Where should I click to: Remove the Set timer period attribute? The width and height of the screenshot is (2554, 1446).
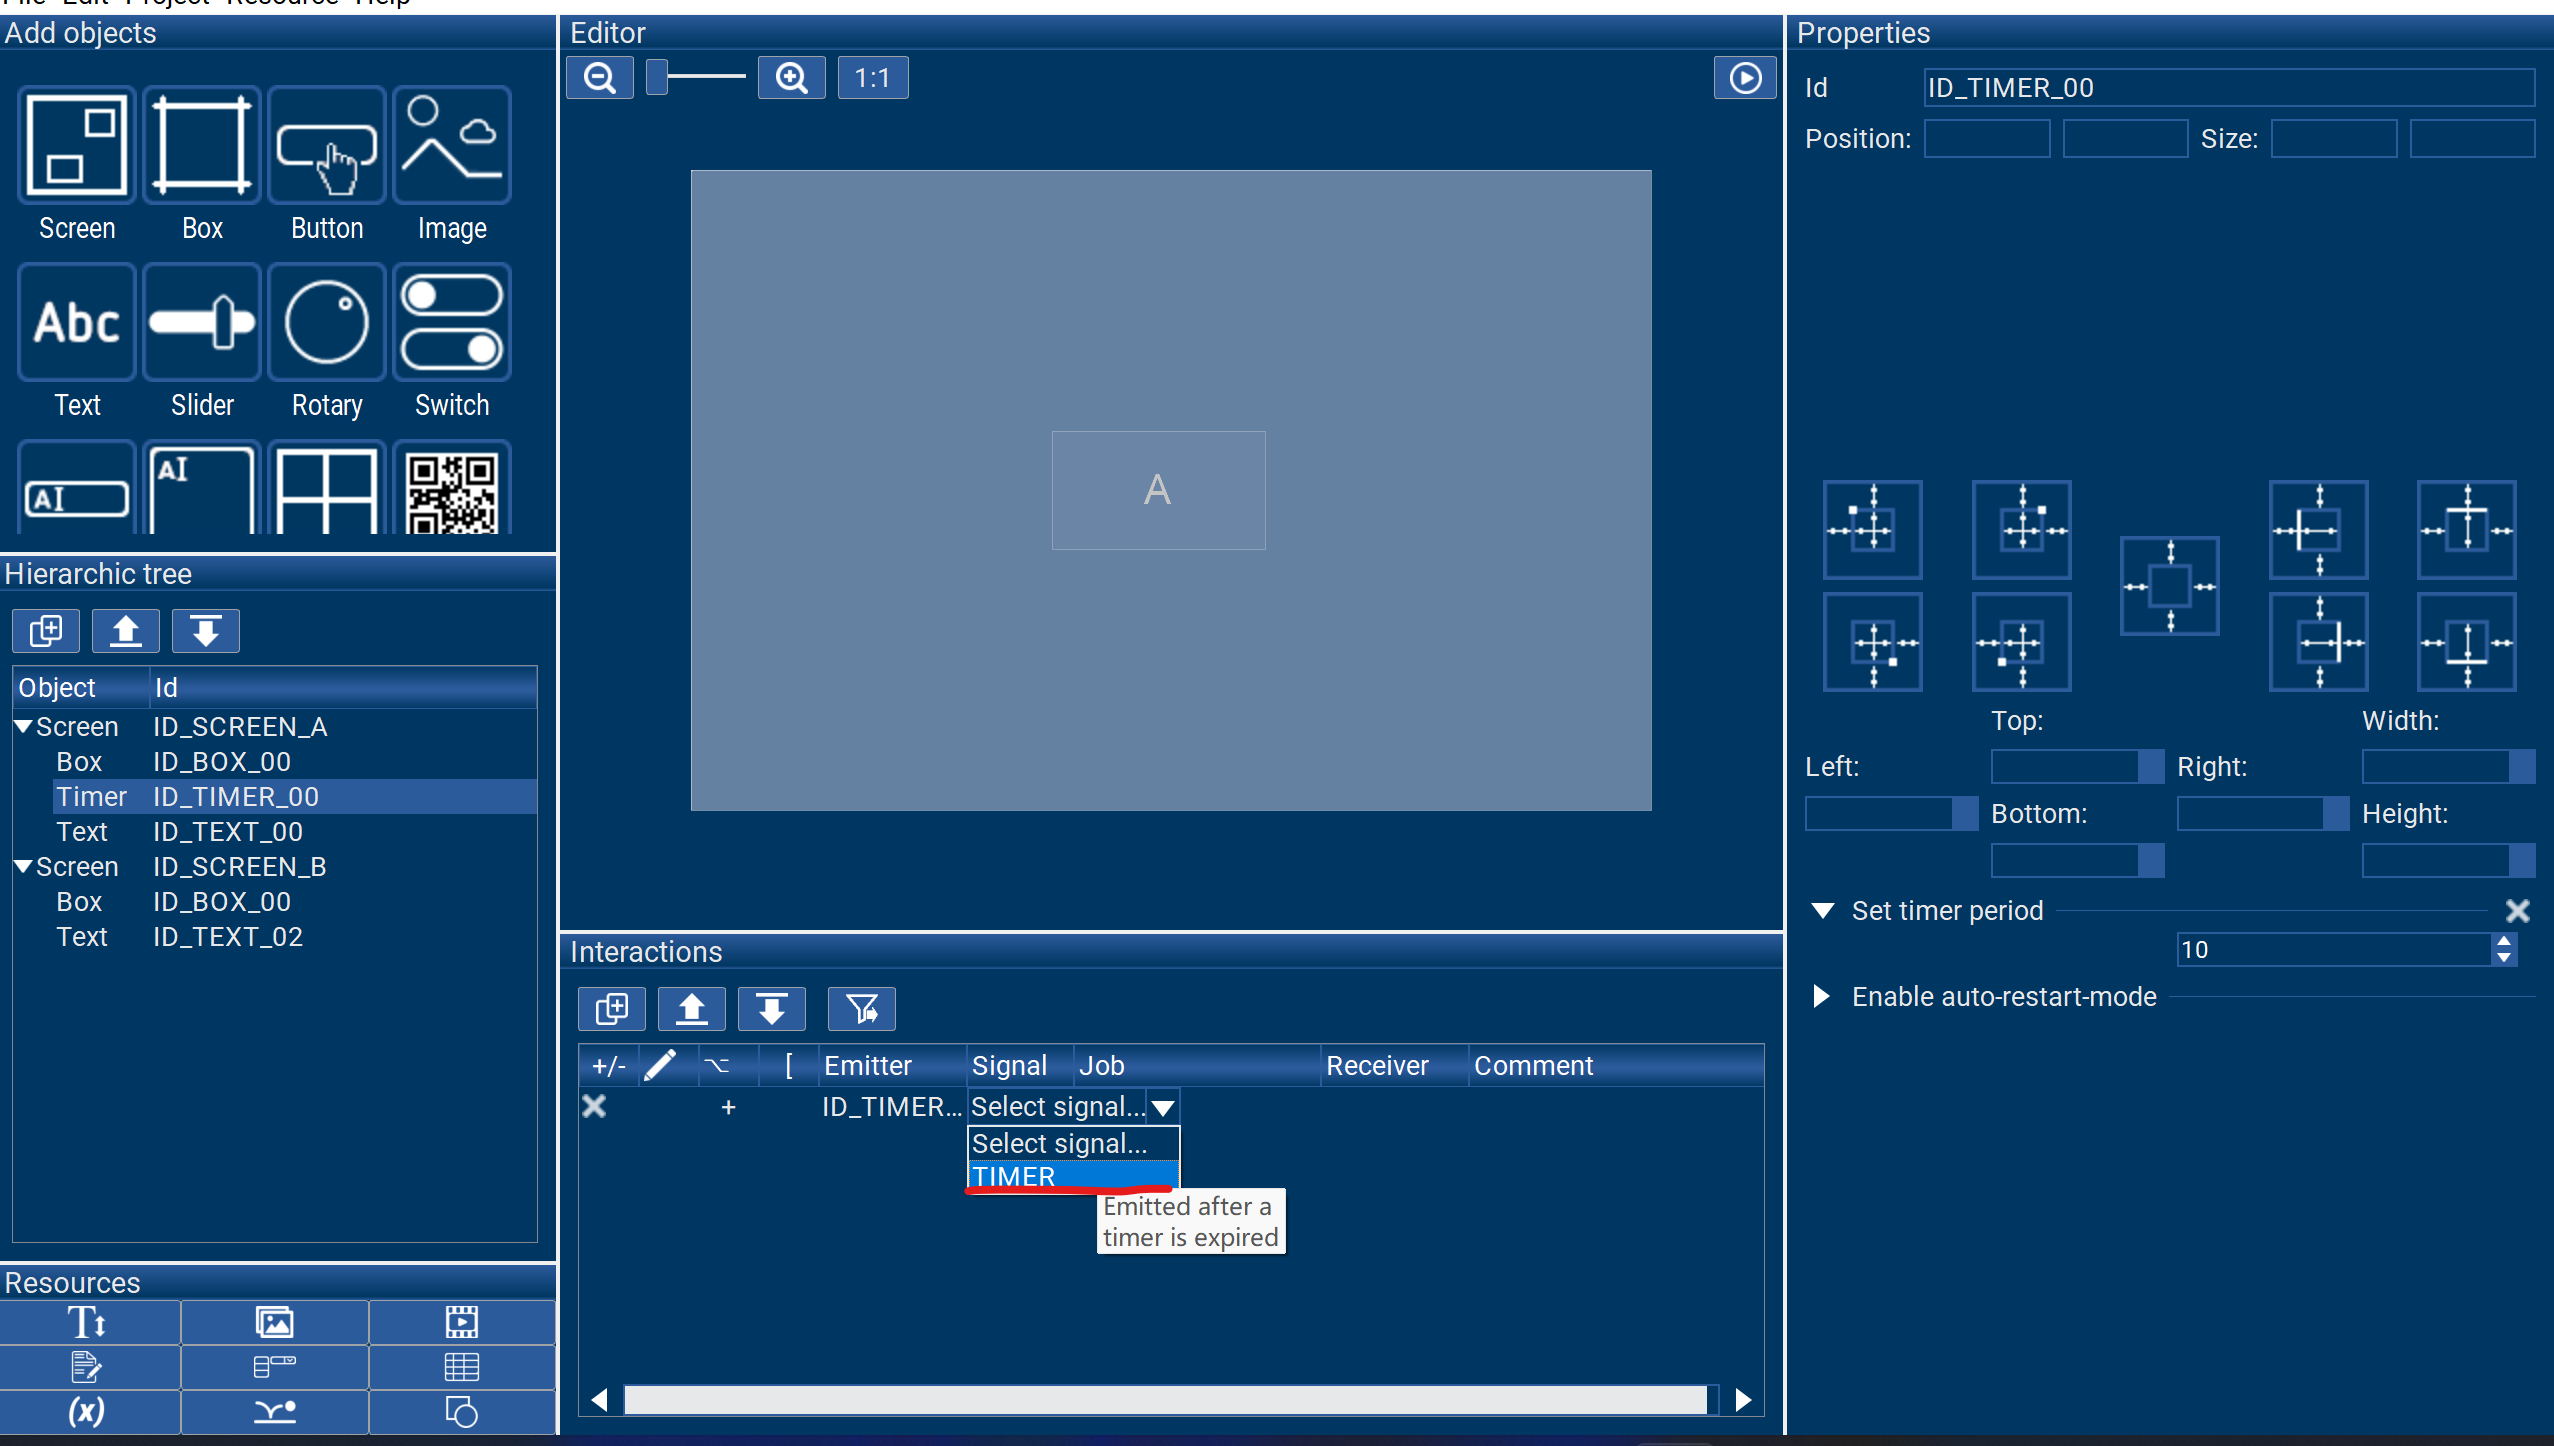(x=2517, y=910)
